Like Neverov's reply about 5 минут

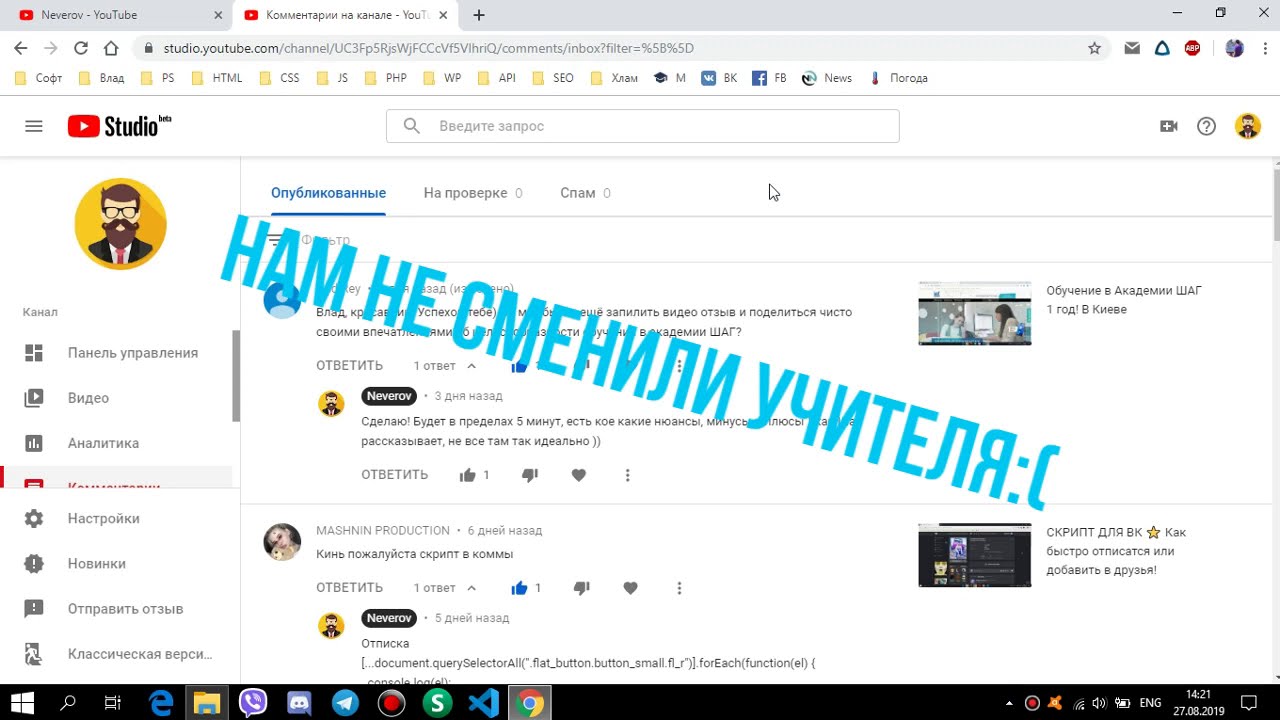pyautogui.click(x=467, y=476)
